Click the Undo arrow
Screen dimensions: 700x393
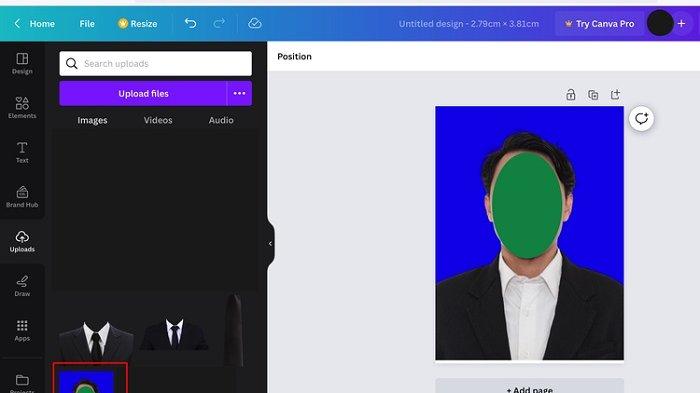(x=190, y=23)
